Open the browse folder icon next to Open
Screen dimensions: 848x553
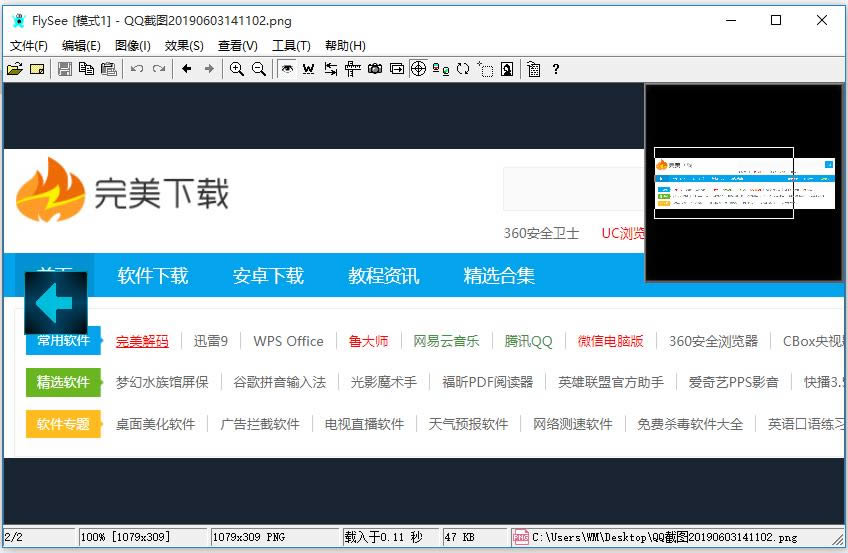[37, 69]
